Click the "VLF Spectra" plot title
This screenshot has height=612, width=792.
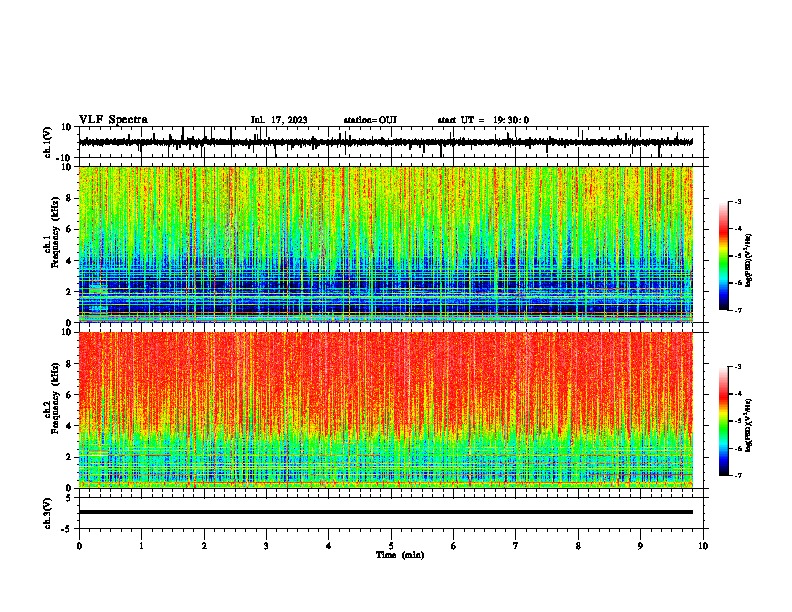(x=113, y=120)
